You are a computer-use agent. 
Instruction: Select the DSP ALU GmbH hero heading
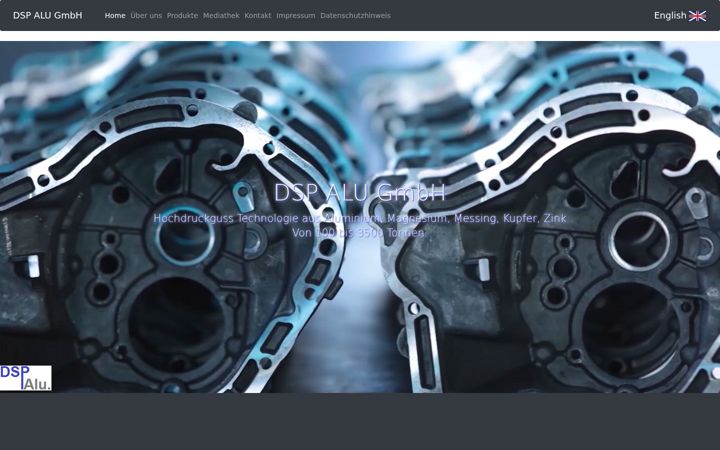pos(360,193)
